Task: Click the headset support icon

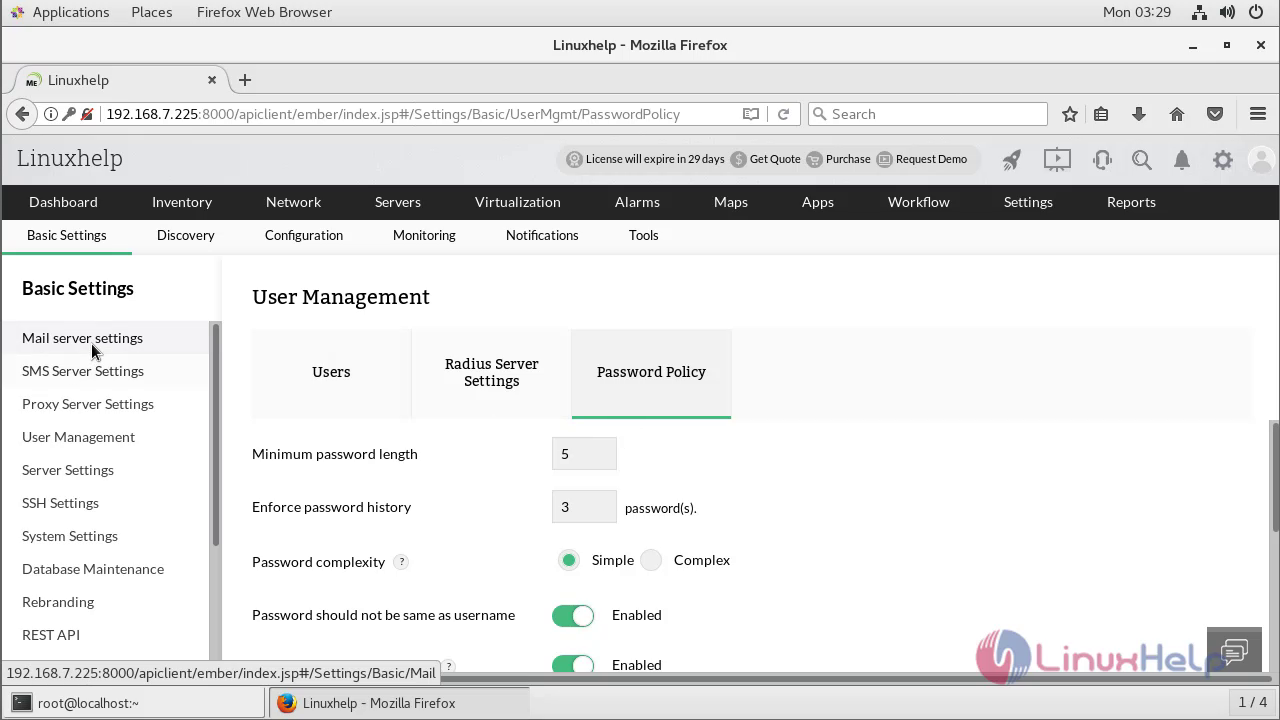Action: [x=1102, y=159]
